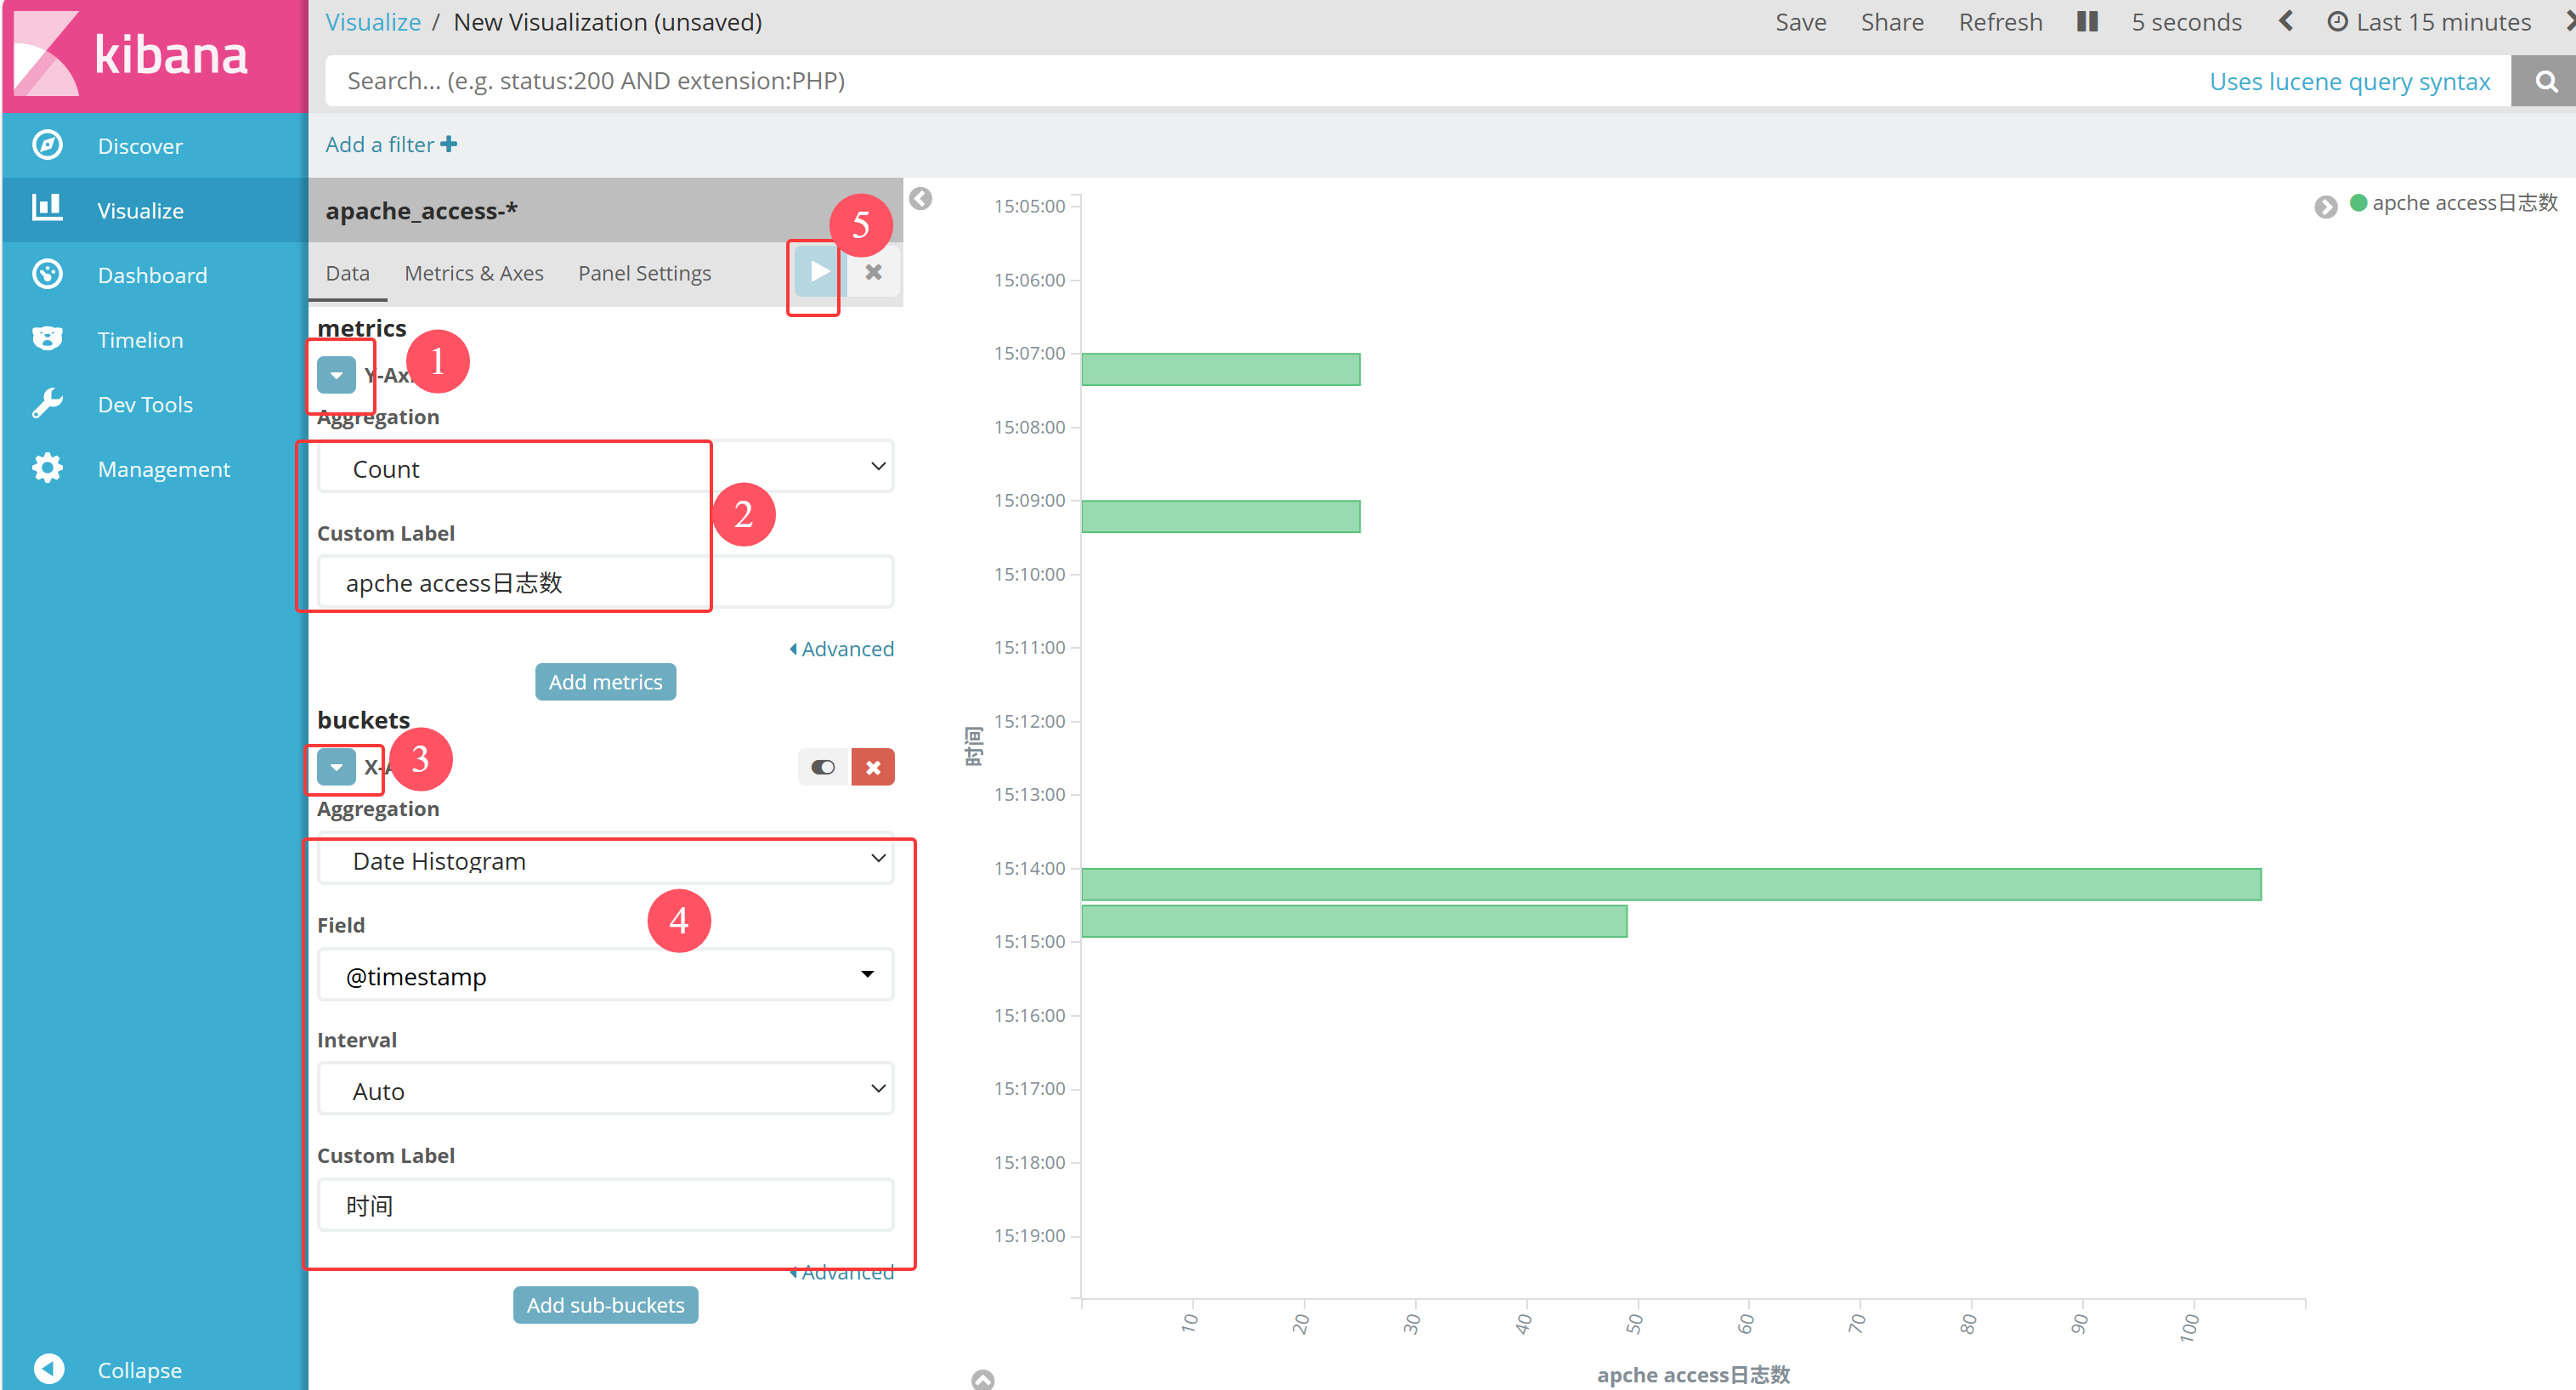Open the Date Histogram aggregation dropdown

[605, 860]
